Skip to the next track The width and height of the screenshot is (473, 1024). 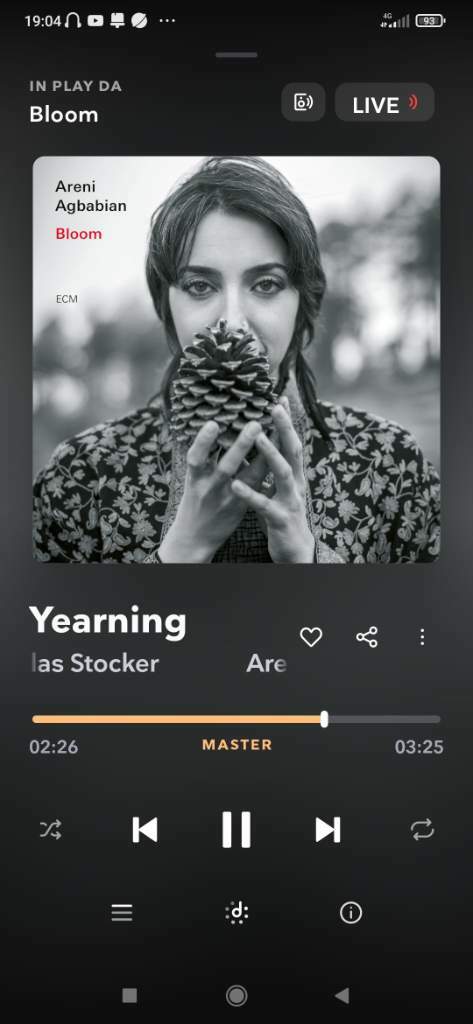tap(328, 830)
